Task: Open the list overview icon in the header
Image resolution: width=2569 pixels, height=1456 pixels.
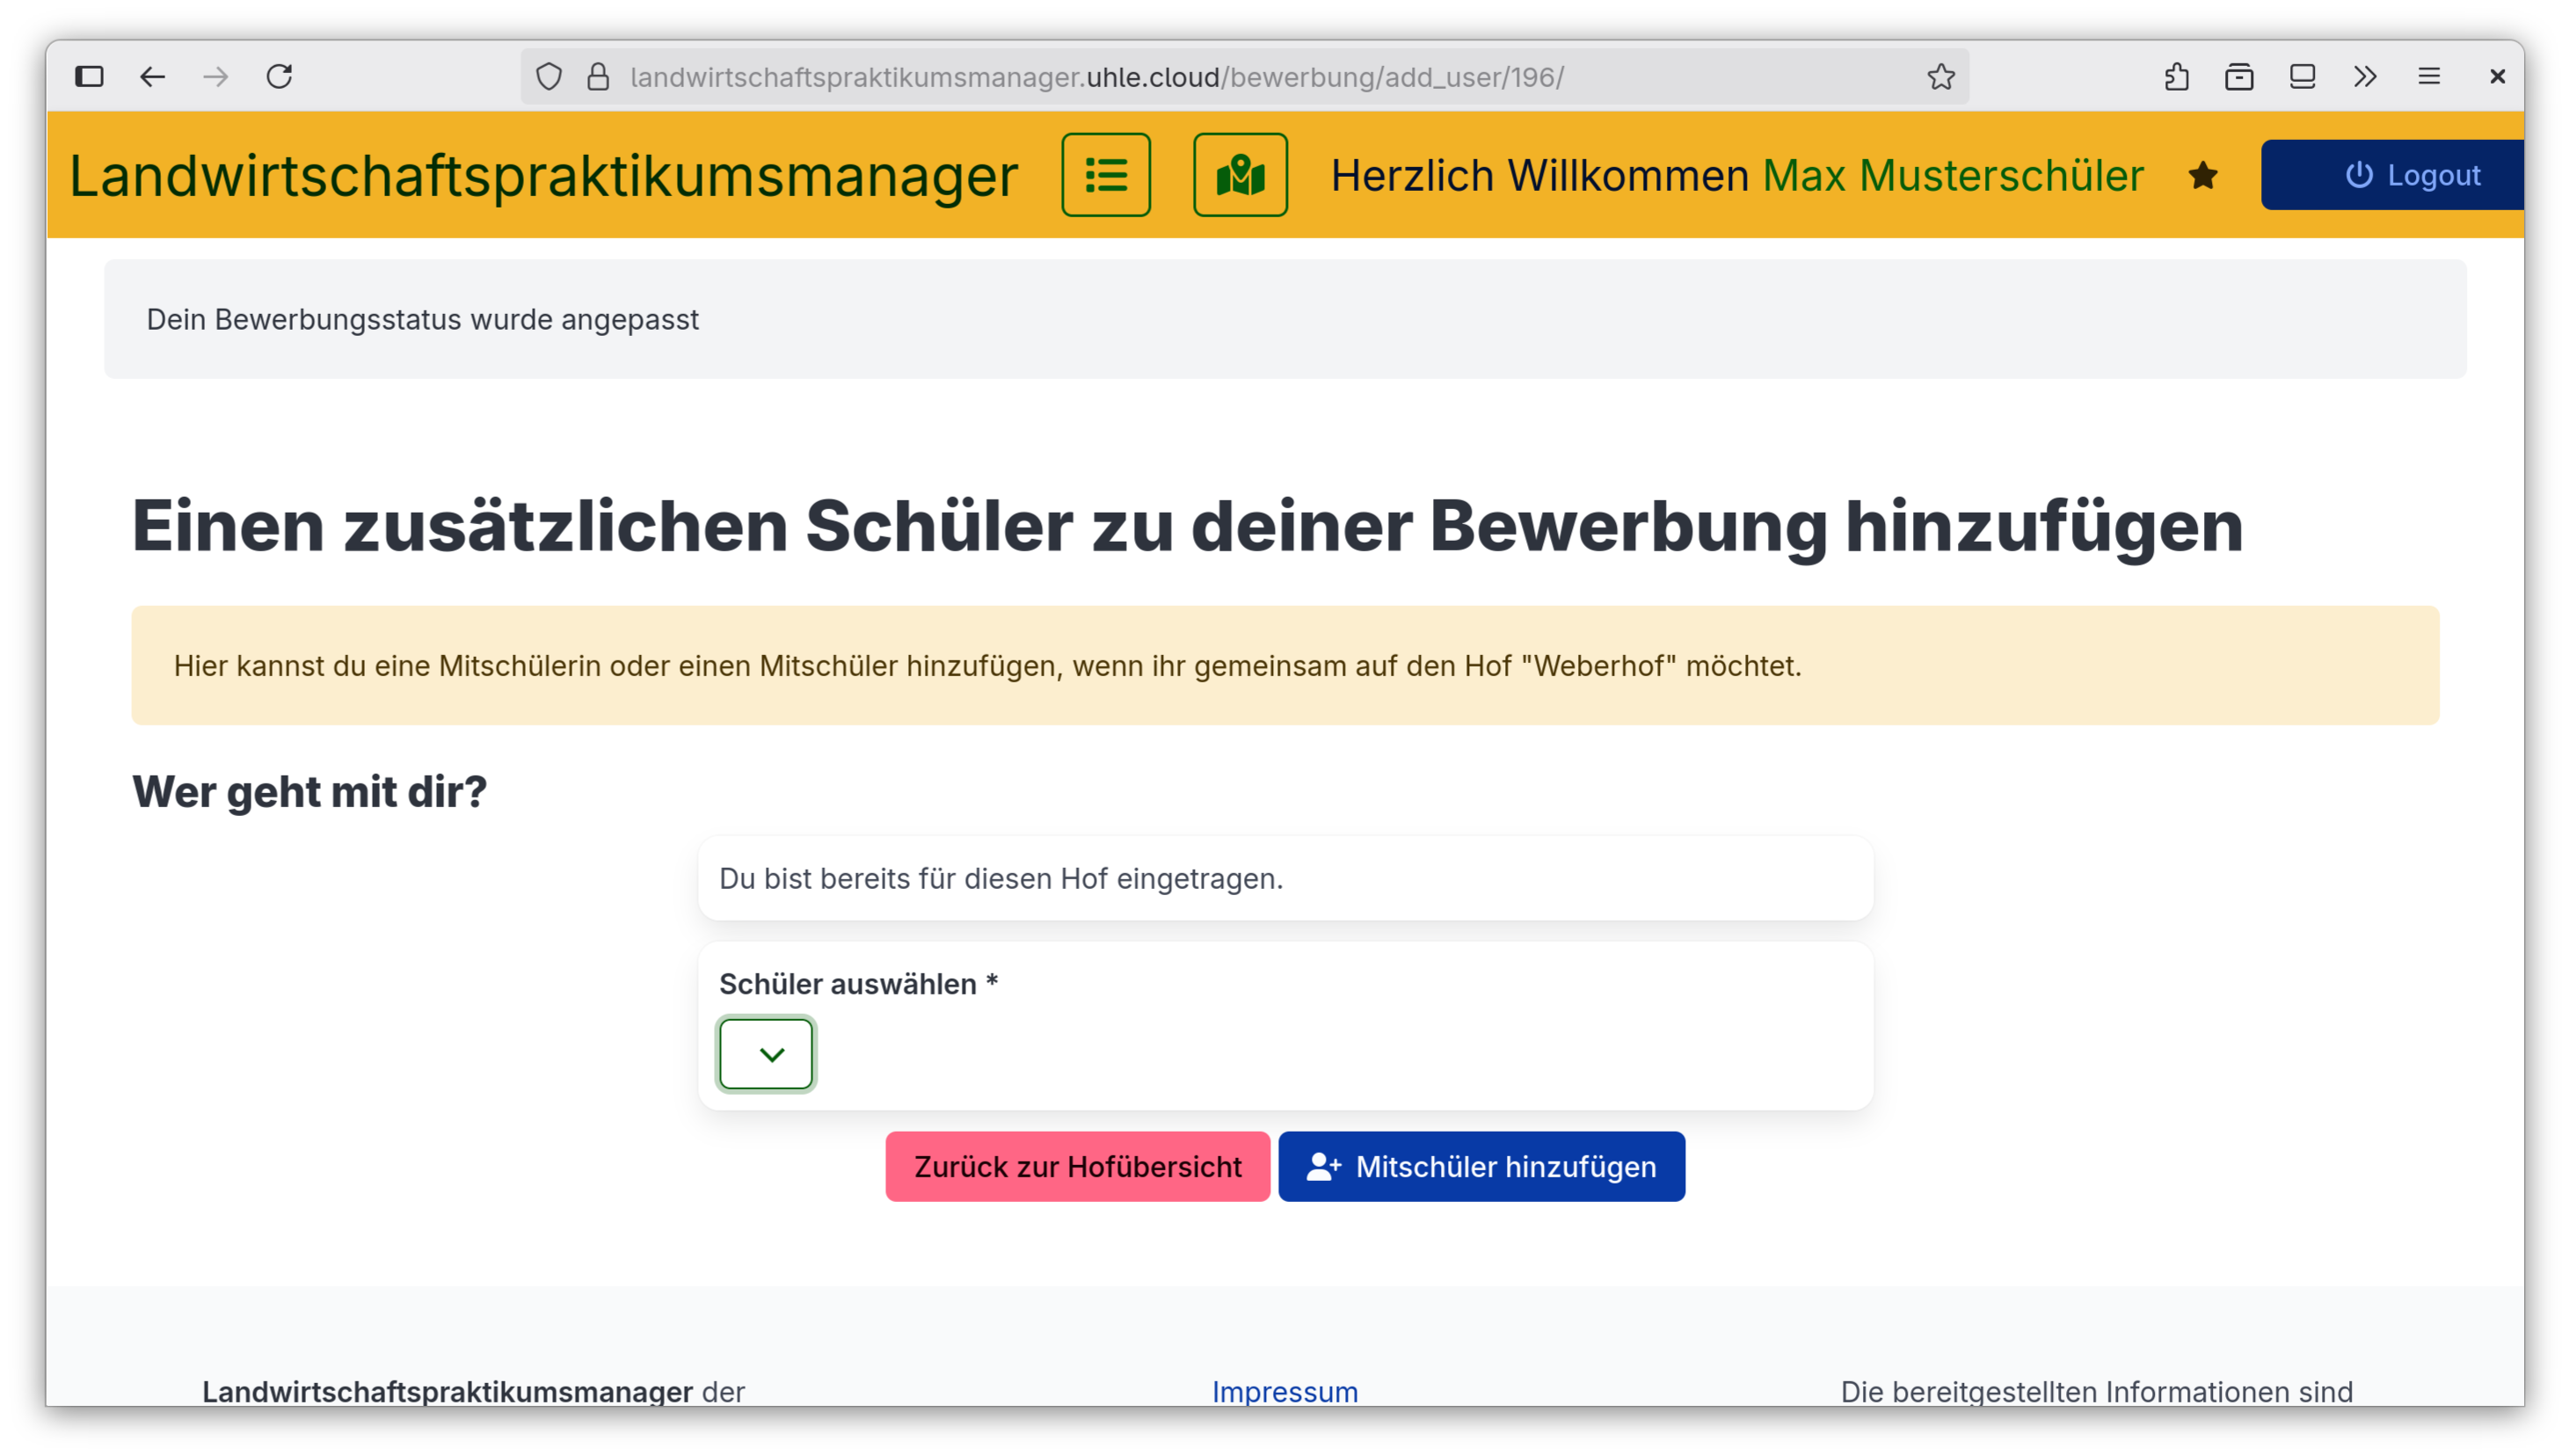Action: tap(1107, 175)
